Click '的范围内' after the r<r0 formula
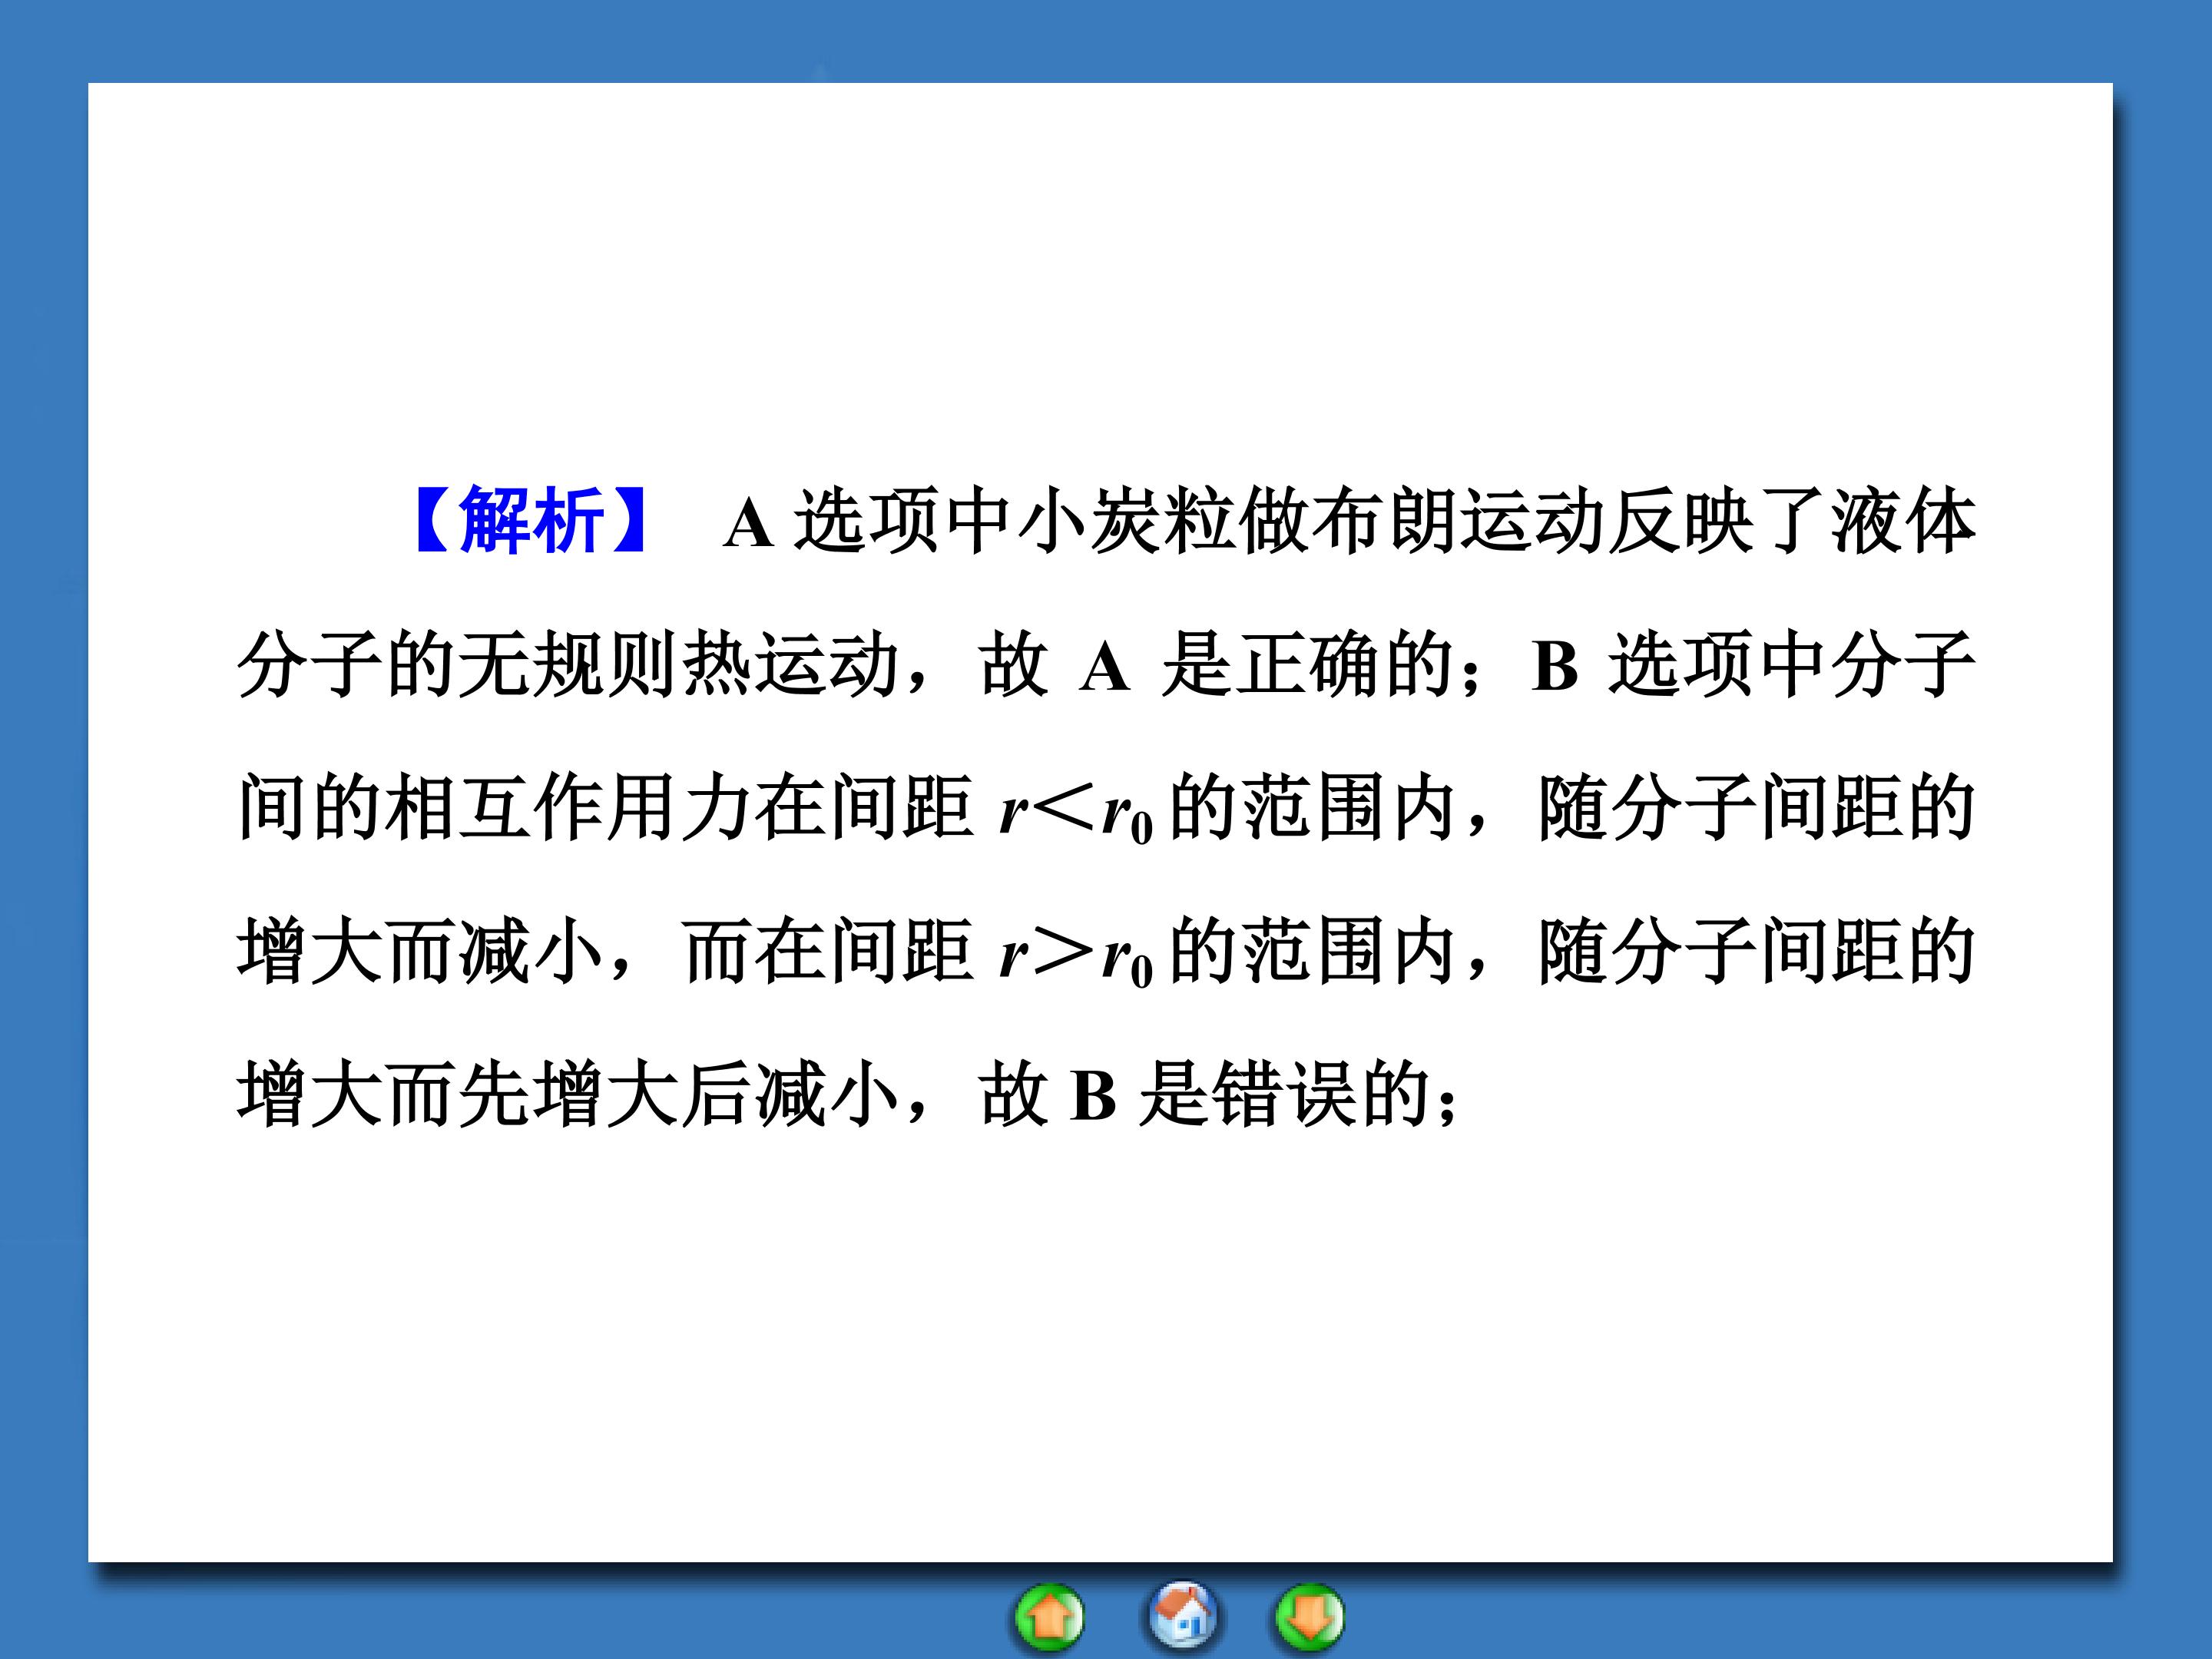 (1312, 807)
